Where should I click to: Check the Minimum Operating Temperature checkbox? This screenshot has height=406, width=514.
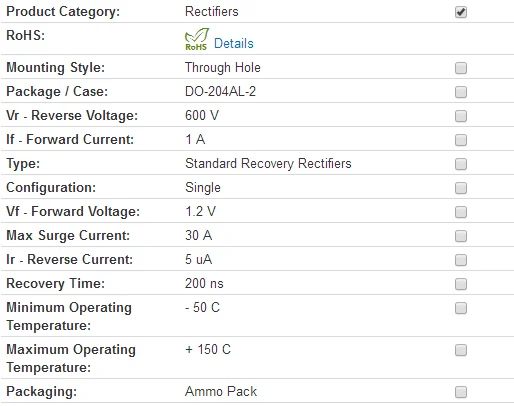pyautogui.click(x=461, y=308)
